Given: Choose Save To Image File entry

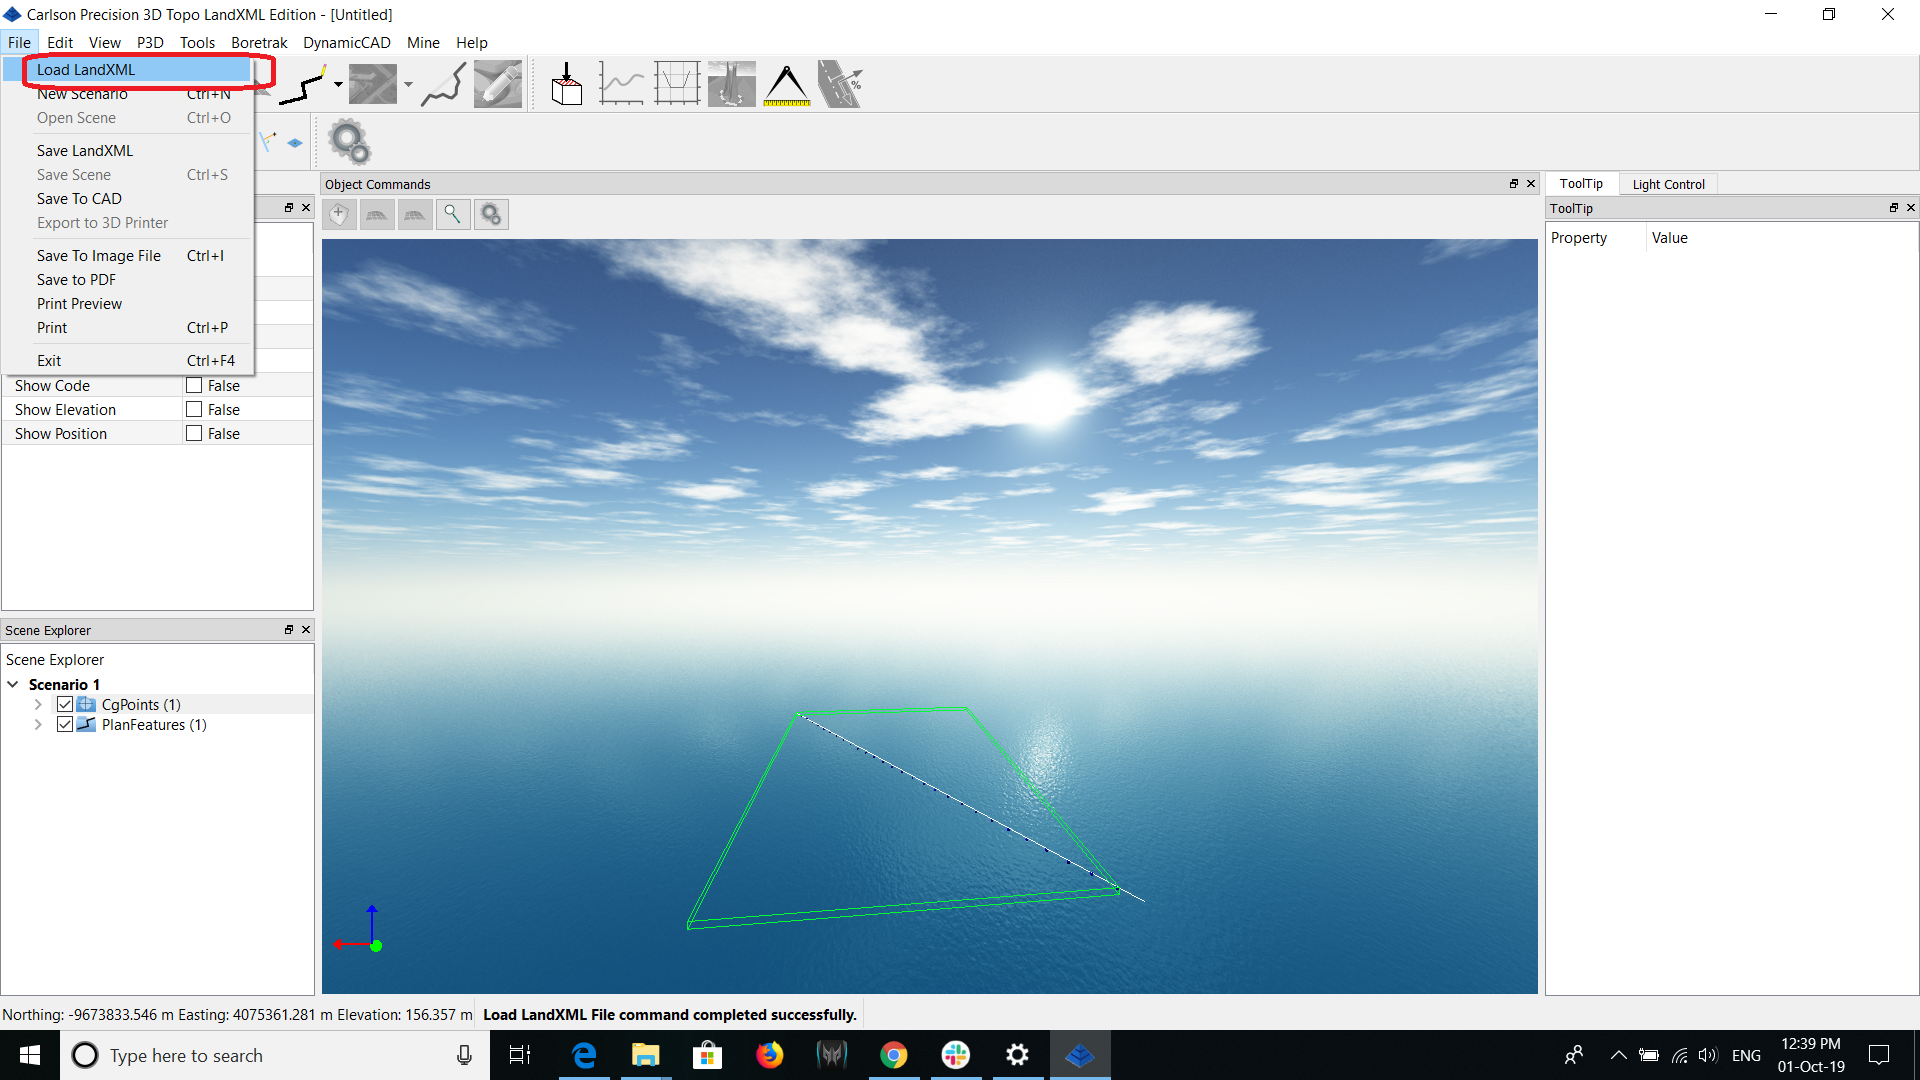Looking at the screenshot, I should [x=128, y=255].
